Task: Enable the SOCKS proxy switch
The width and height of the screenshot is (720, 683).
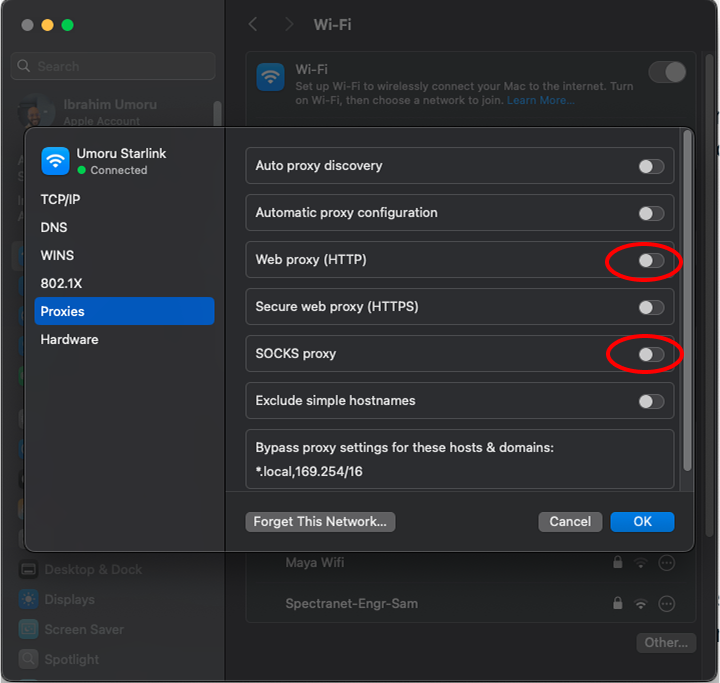Action: pos(651,354)
